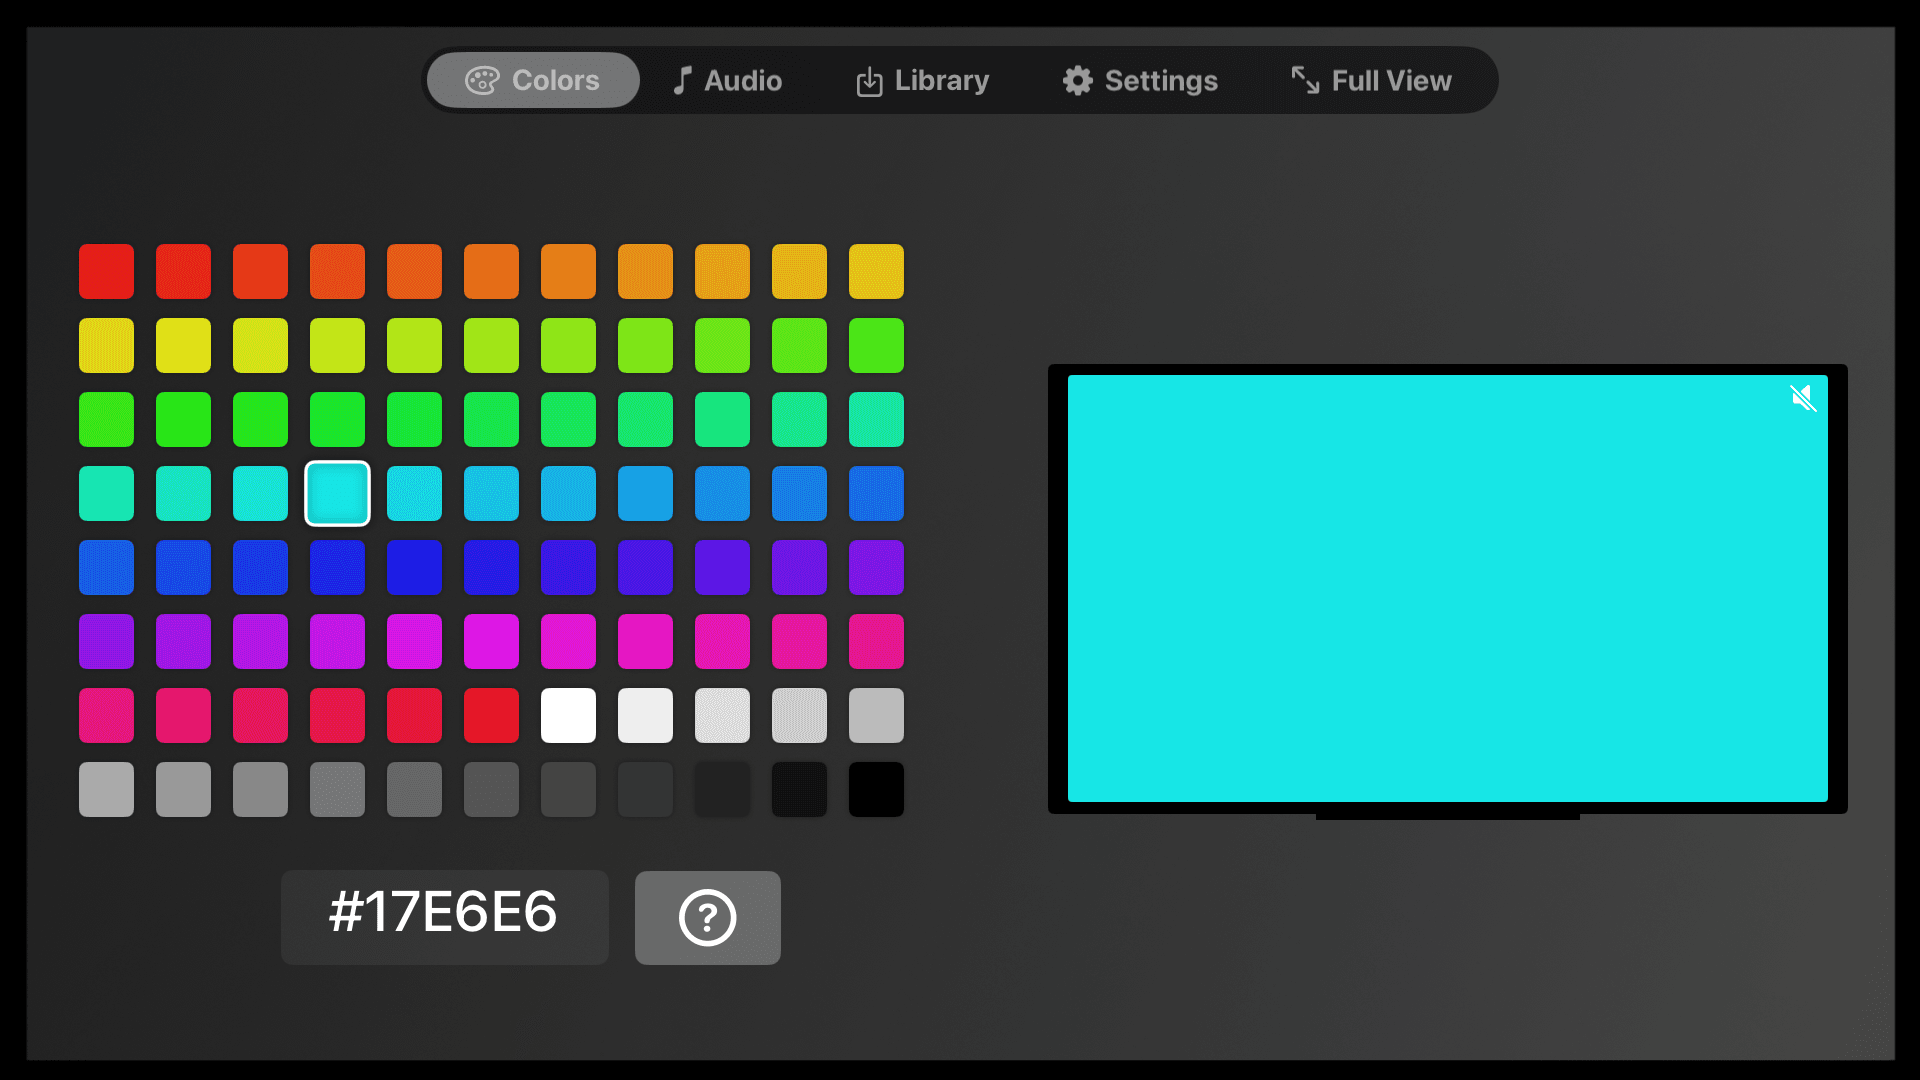Select the last bright green swatch in second row
1920x1080 pixels.
click(x=876, y=345)
